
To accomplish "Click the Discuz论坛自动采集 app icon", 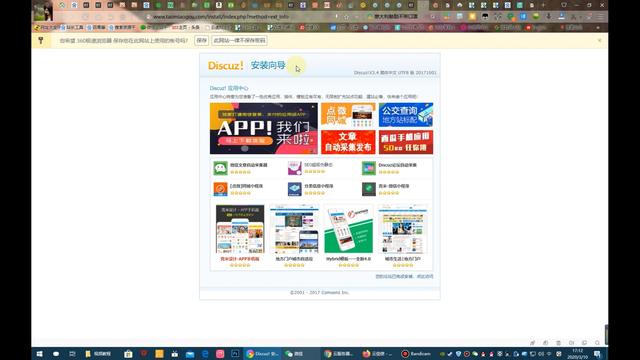I will [369, 168].
